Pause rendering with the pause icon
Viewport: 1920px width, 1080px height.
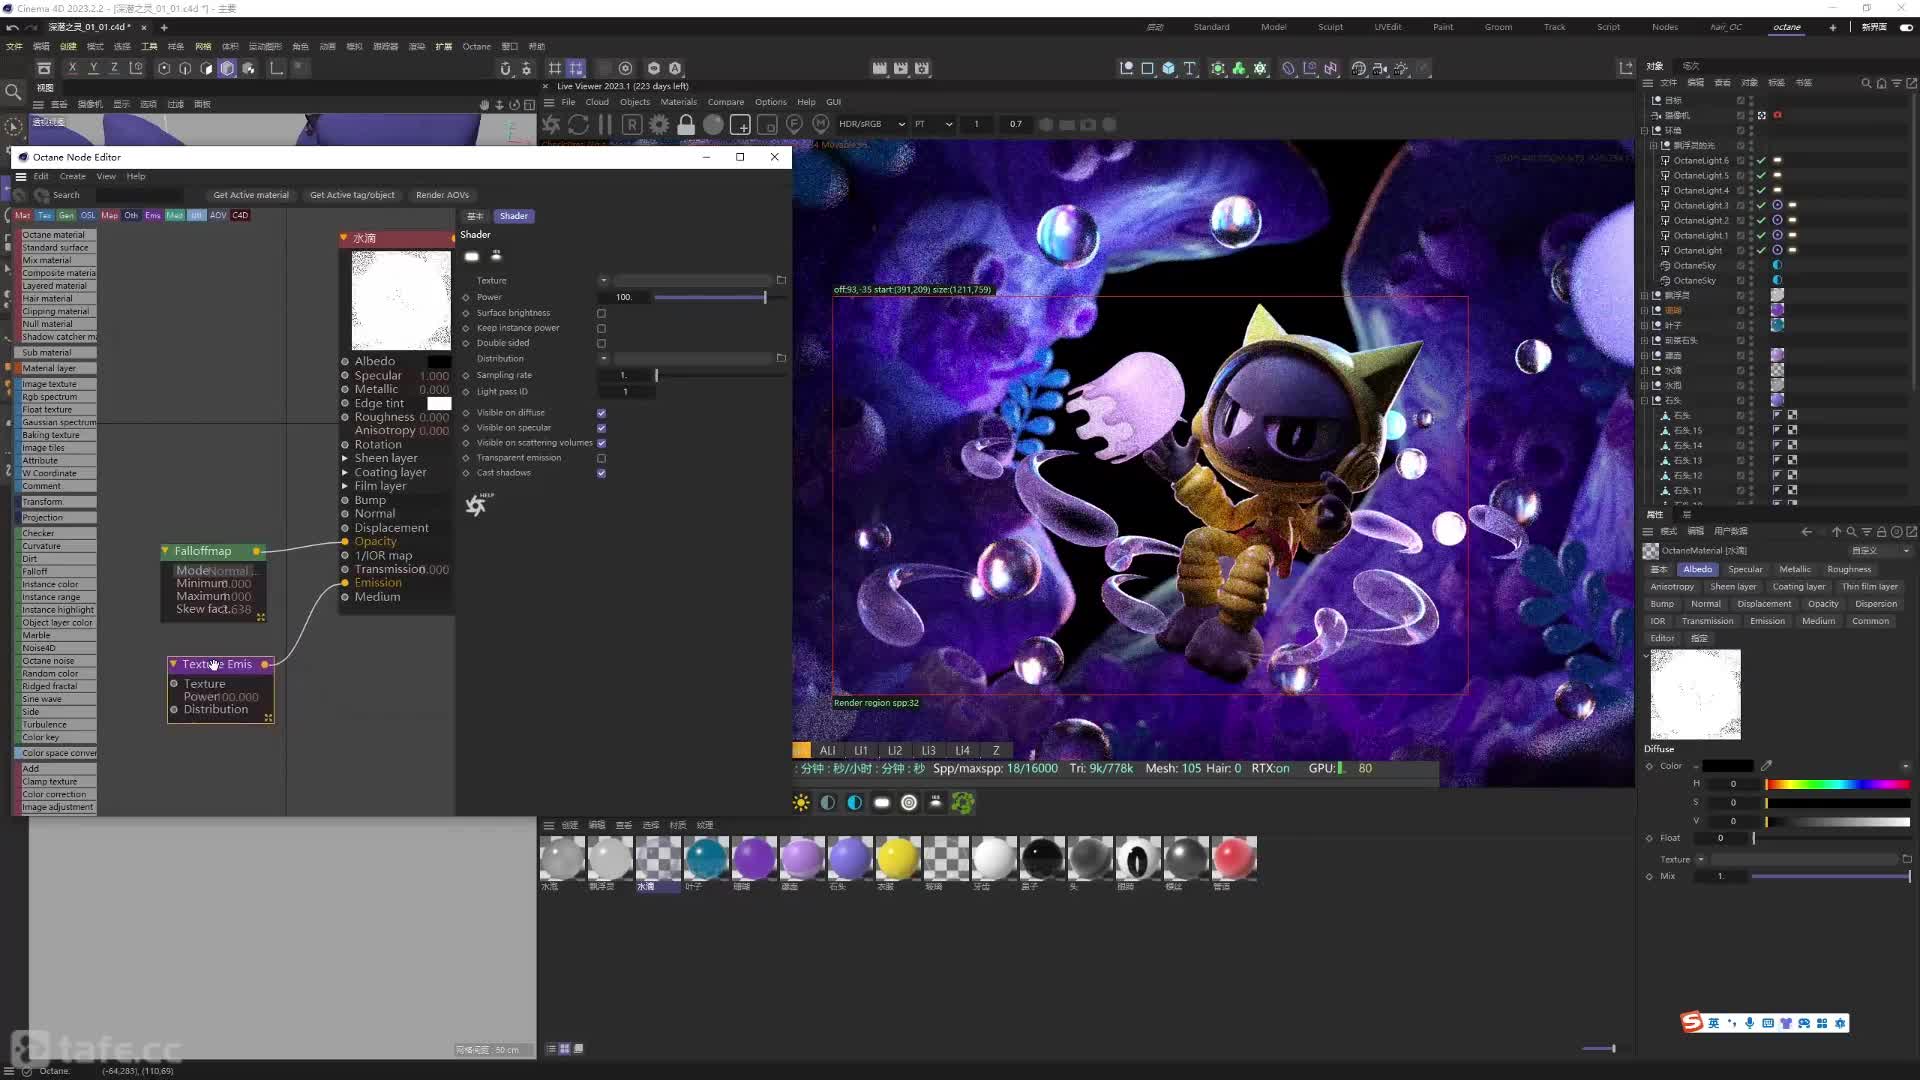pyautogui.click(x=605, y=125)
